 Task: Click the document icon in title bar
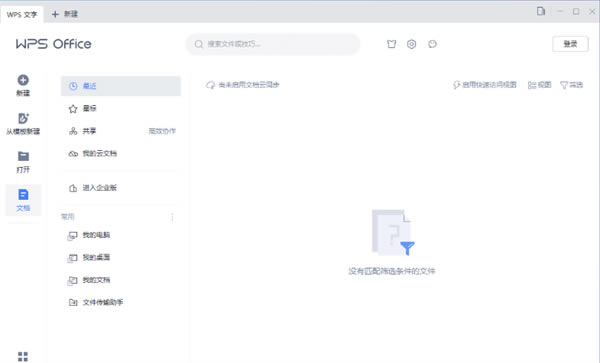[541, 11]
